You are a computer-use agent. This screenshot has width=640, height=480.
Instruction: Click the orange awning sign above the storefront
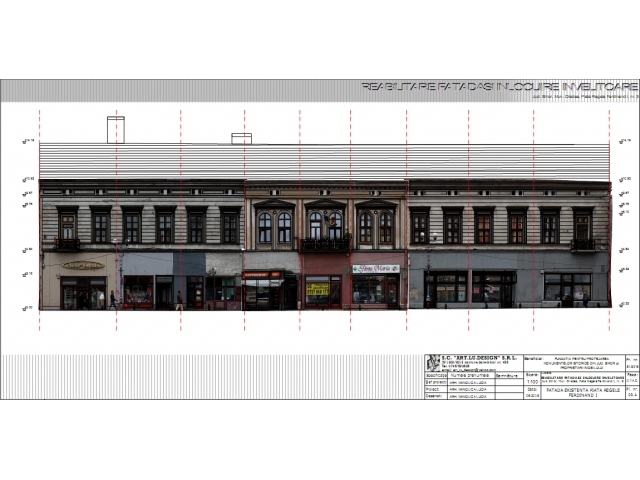point(262,274)
